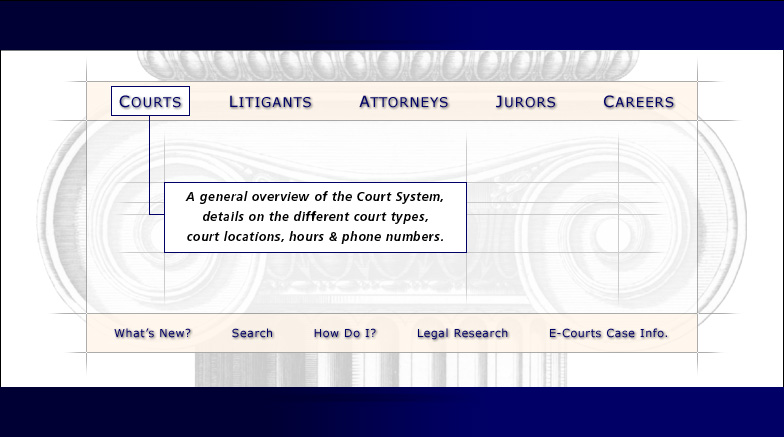Image resolution: width=784 pixels, height=437 pixels.
Task: Go to the Litigants page
Action: pos(270,102)
